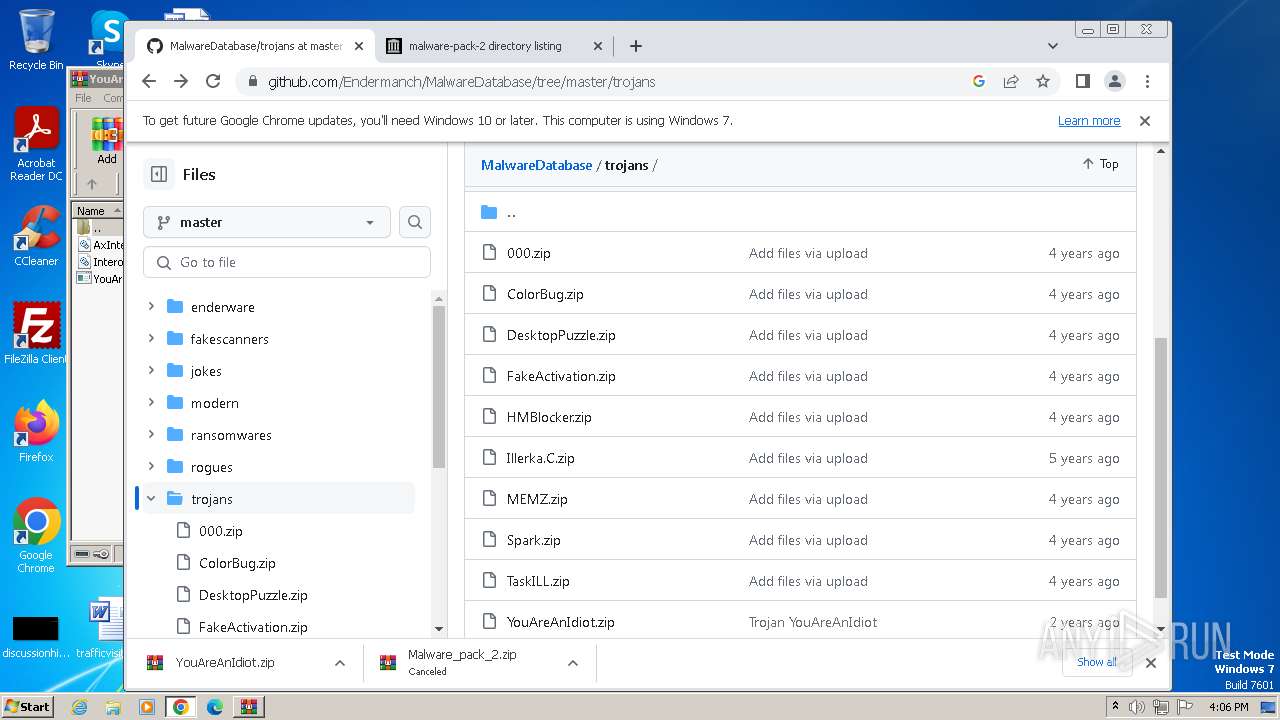
Task: Expand the modern folder in tree
Action: pyautogui.click(x=151, y=403)
